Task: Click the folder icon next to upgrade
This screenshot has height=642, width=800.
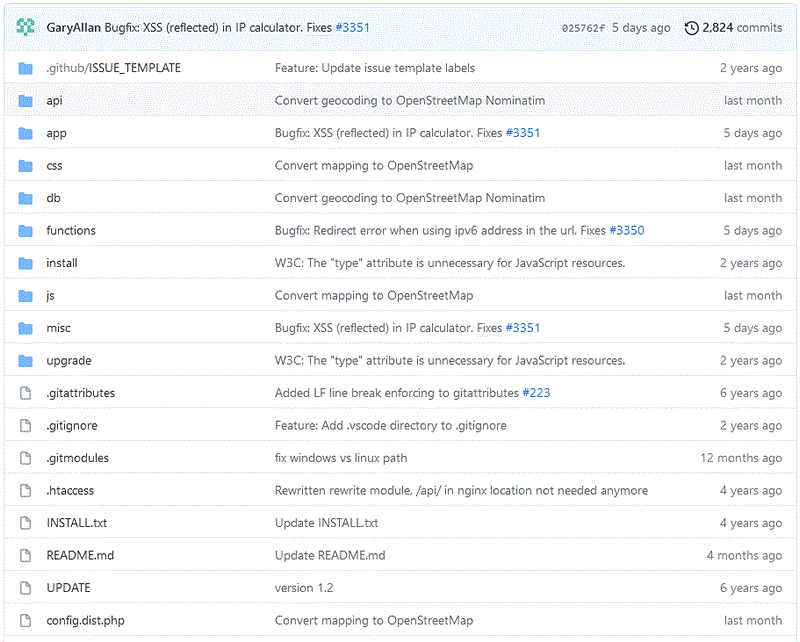Action: (26, 361)
